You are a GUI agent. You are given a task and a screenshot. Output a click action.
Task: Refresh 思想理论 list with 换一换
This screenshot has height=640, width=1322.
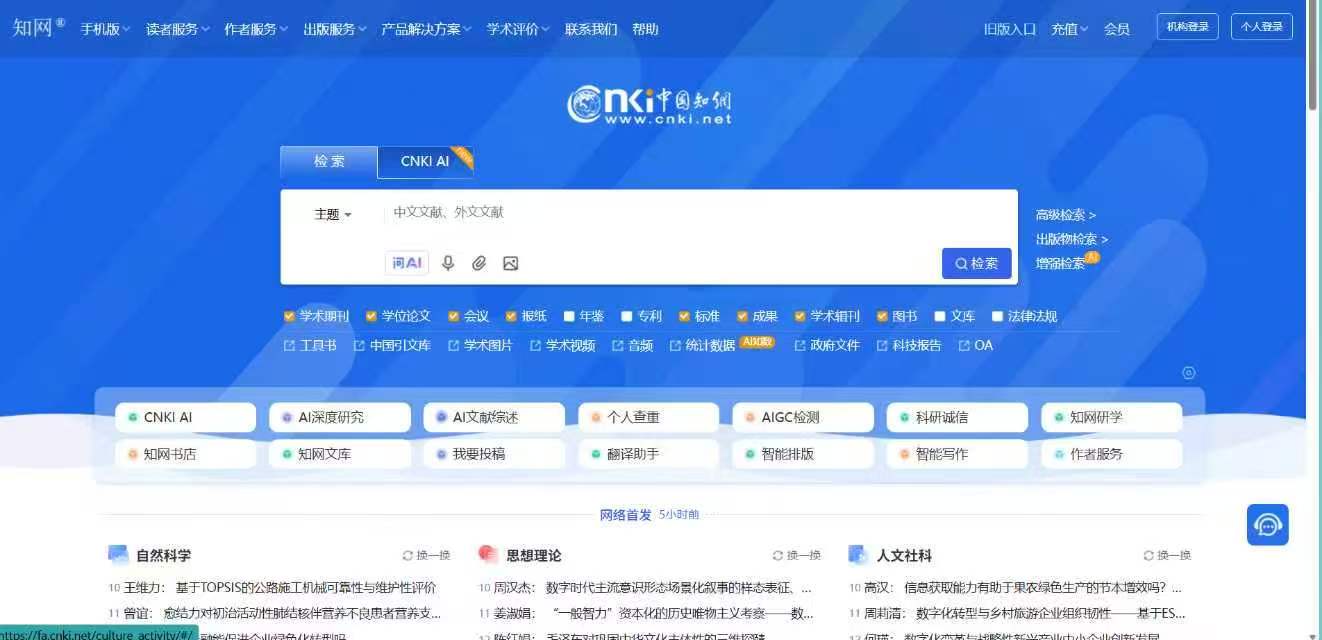(796, 555)
